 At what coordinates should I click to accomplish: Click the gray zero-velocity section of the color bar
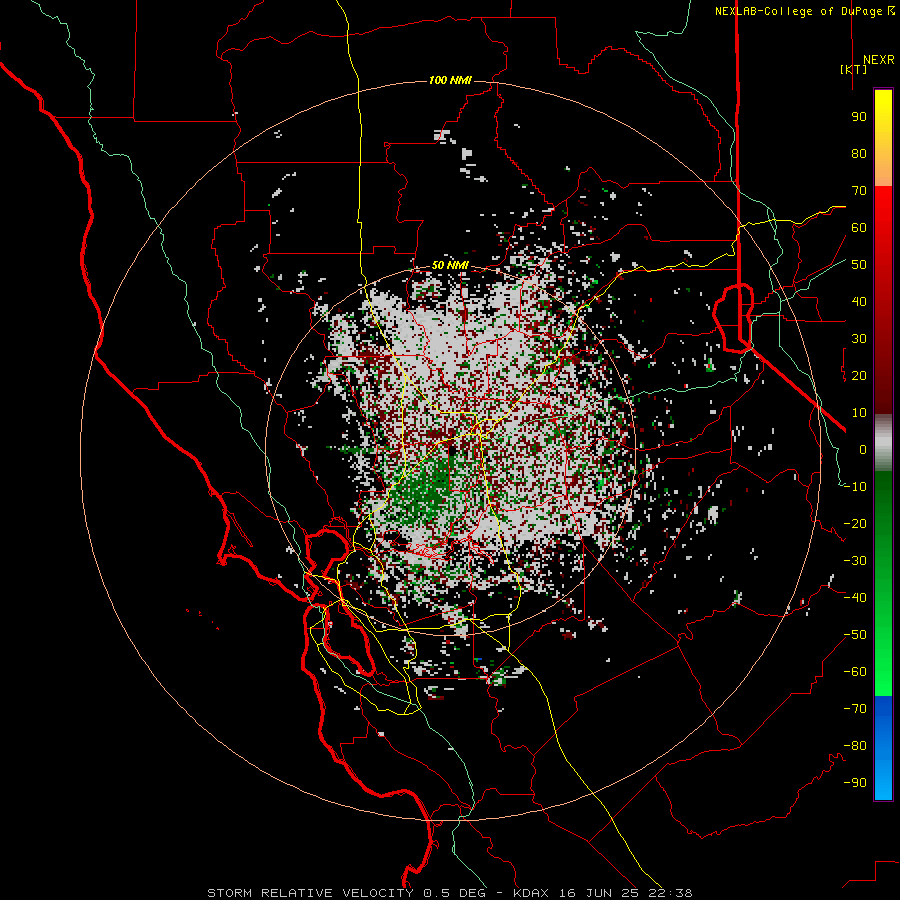883,442
